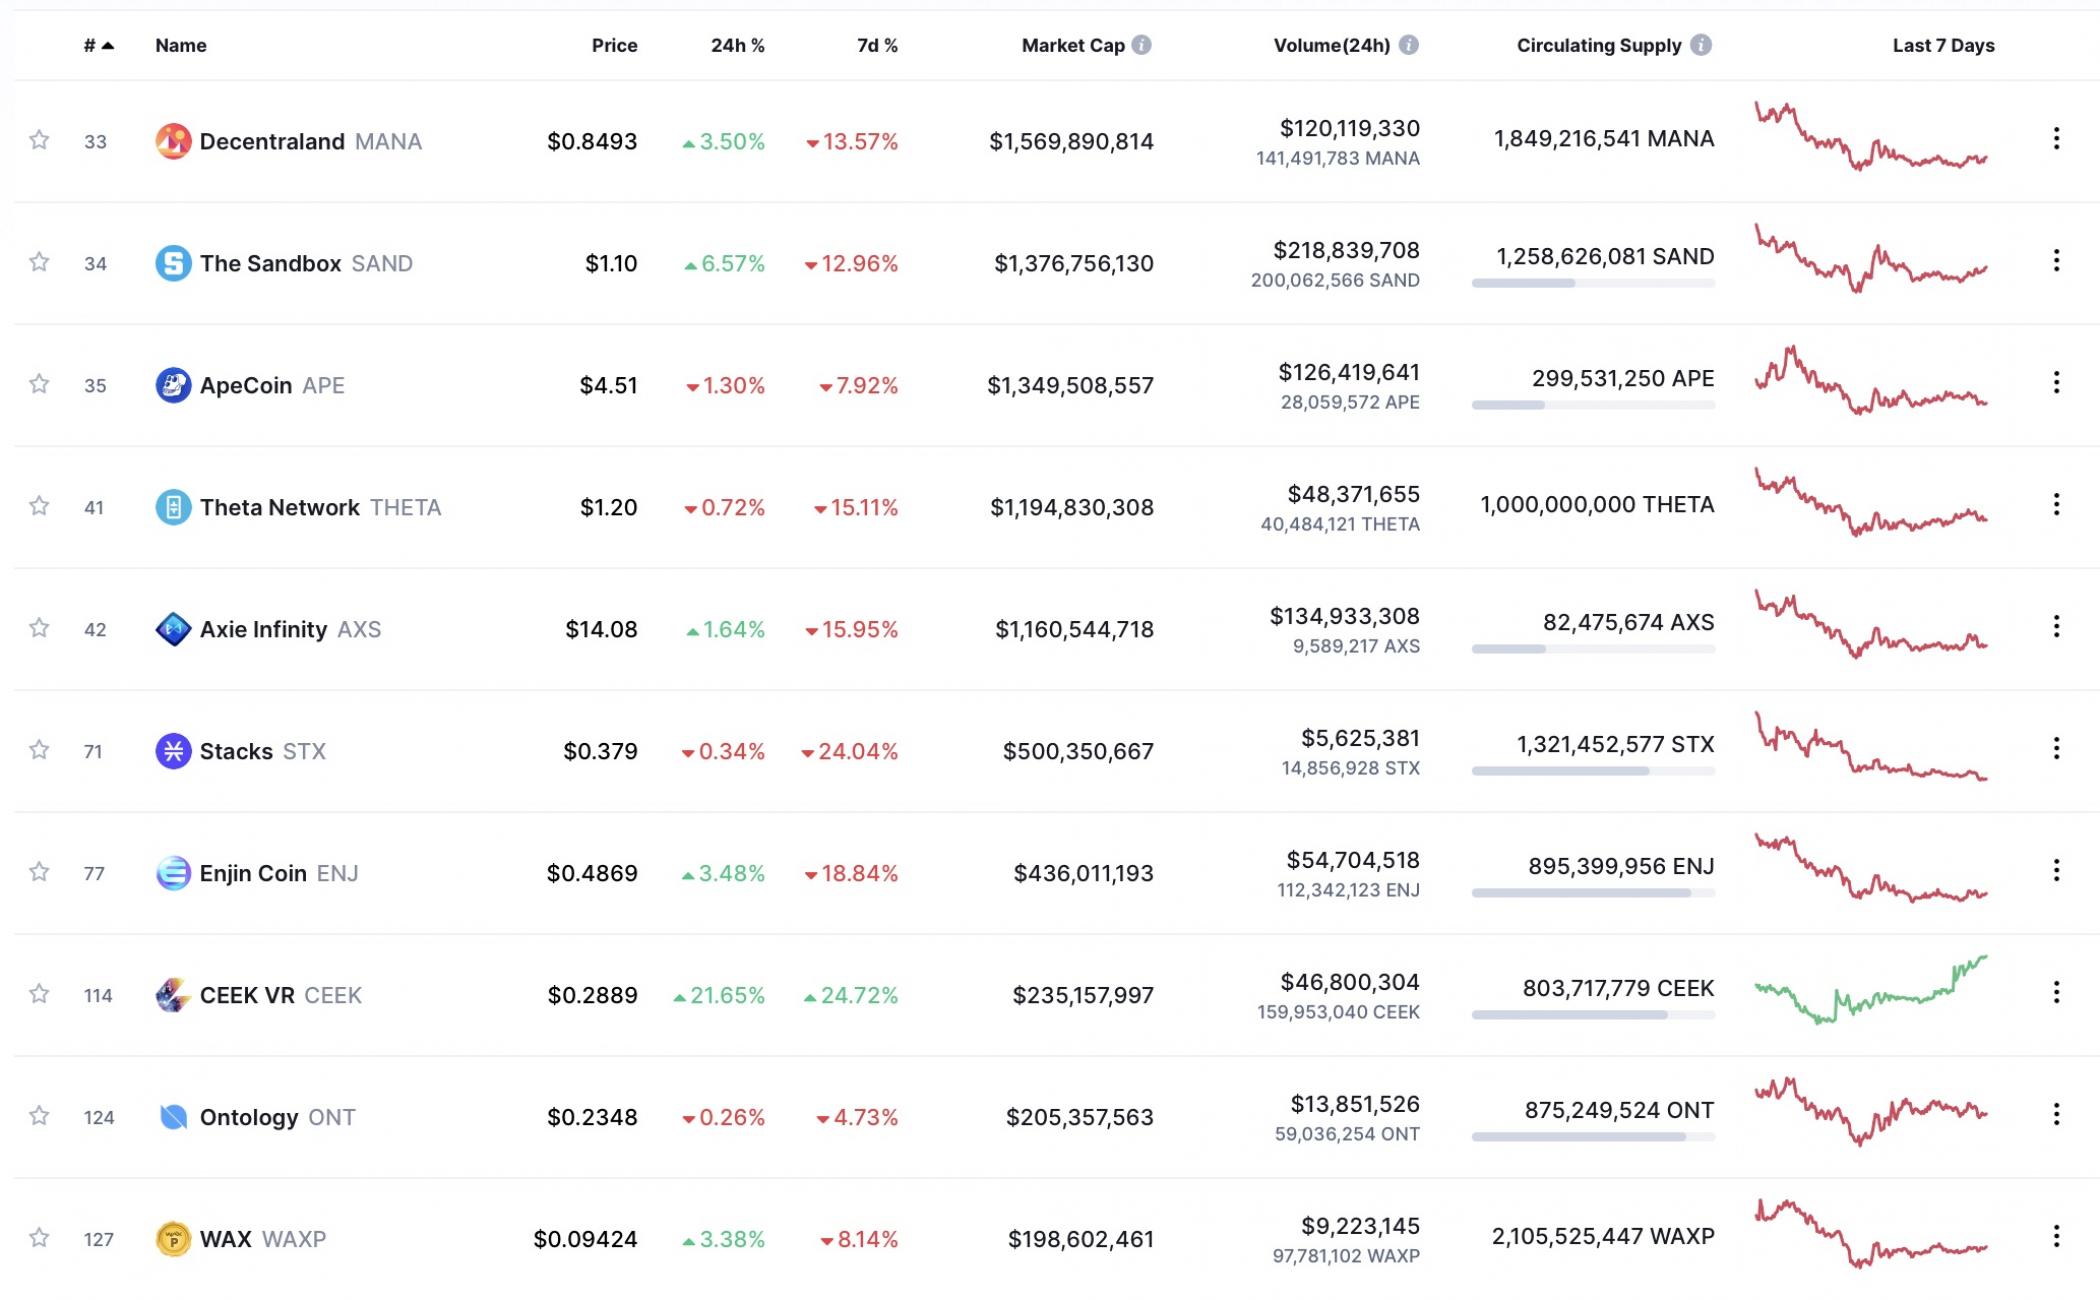
Task: Click Stacks circulating supply progress bar
Action: click(1593, 771)
